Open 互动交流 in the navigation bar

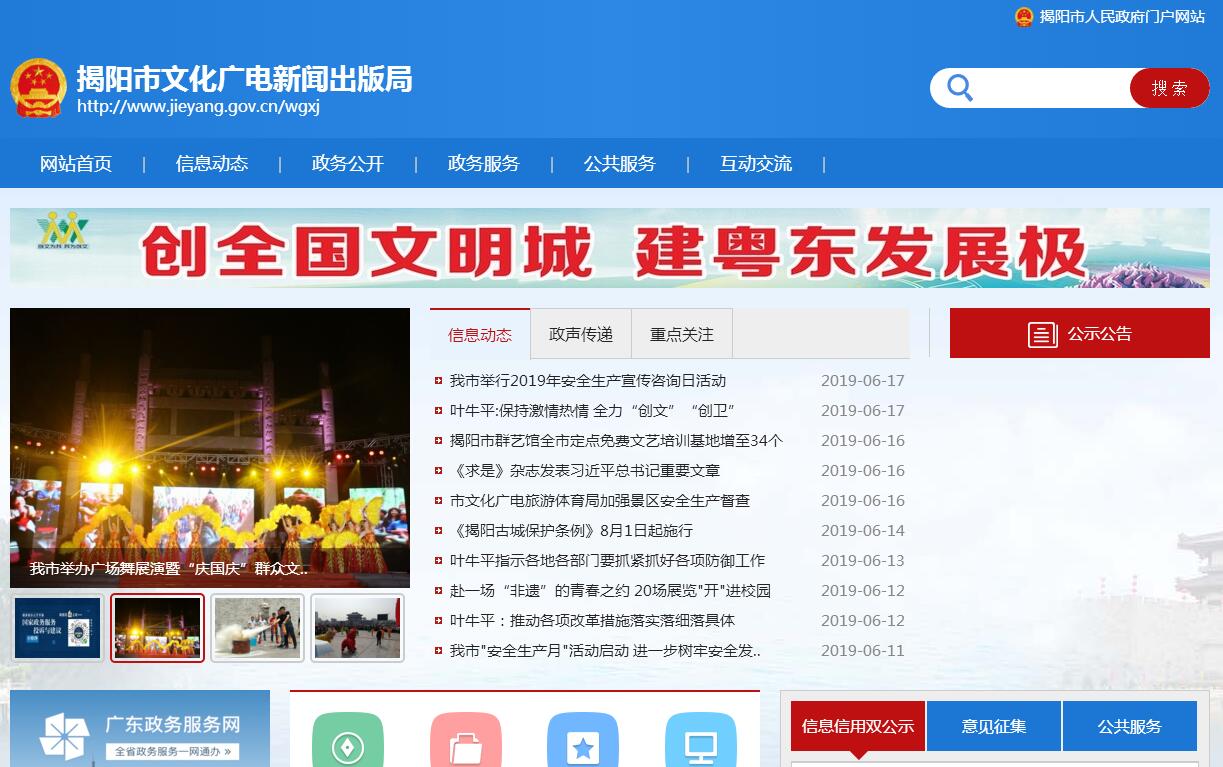(x=756, y=164)
